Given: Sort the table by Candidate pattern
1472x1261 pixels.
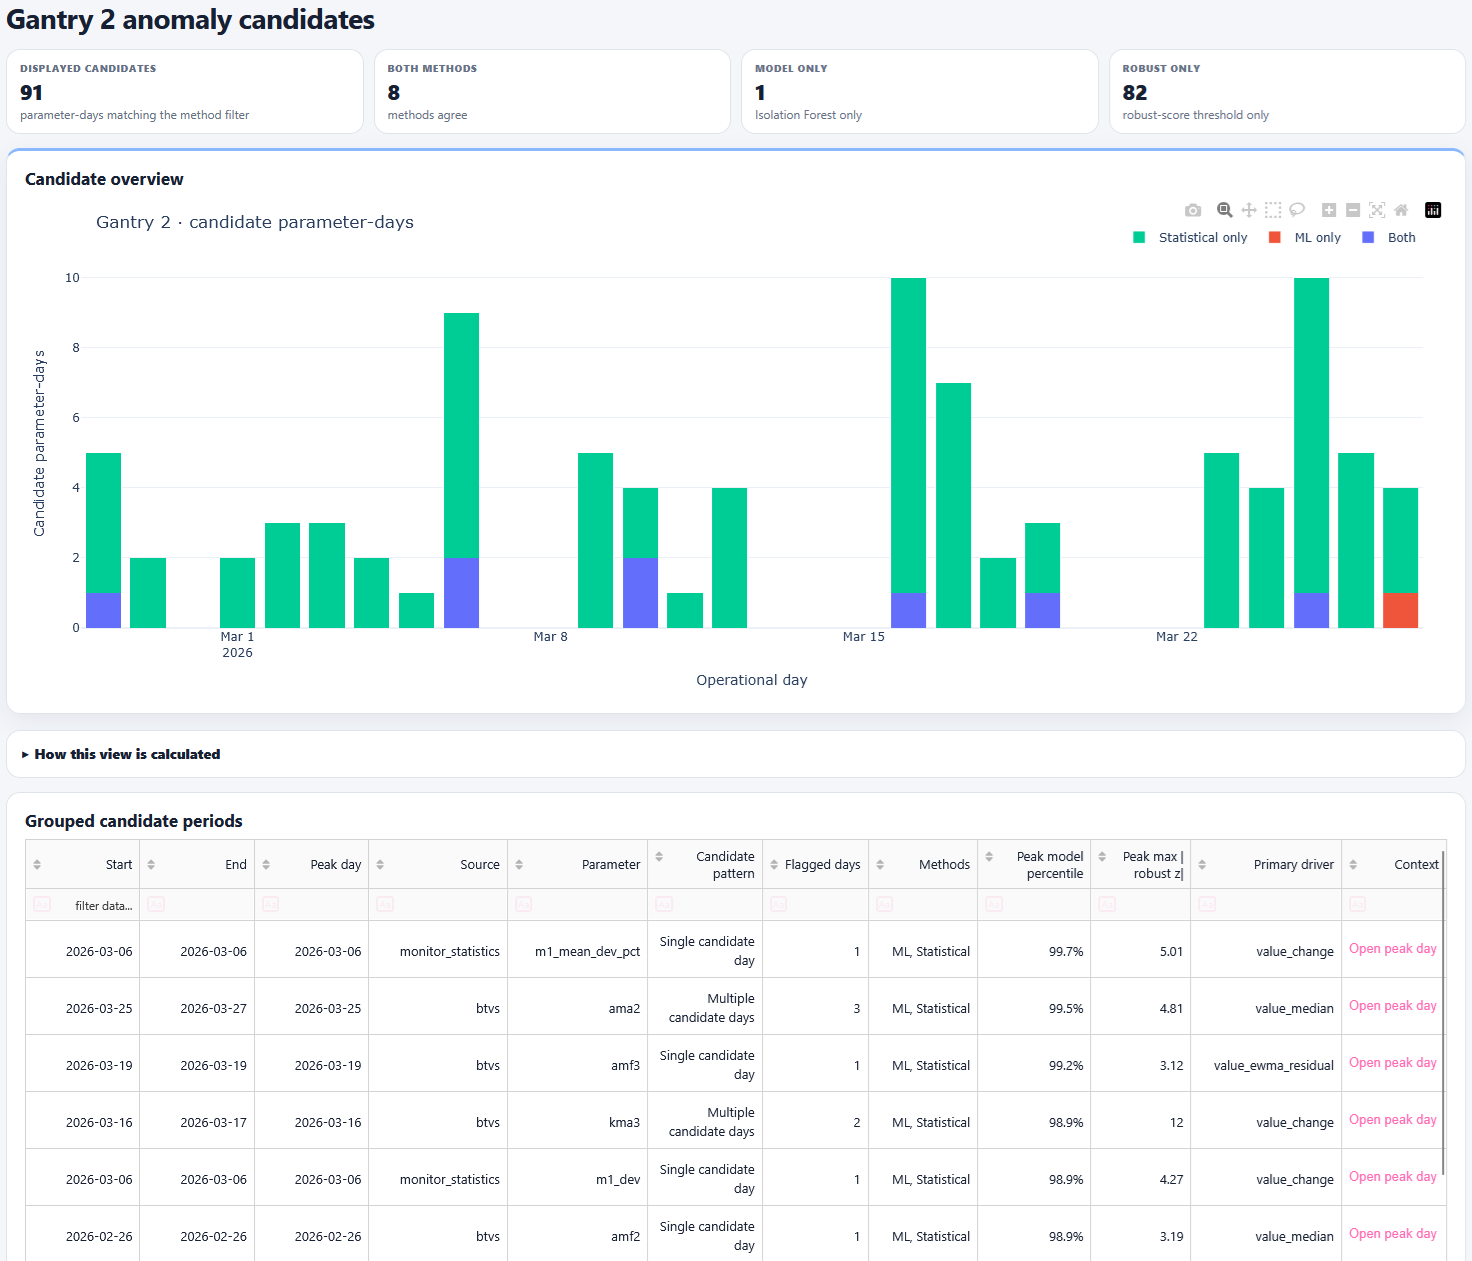Looking at the screenshot, I should [659, 856].
